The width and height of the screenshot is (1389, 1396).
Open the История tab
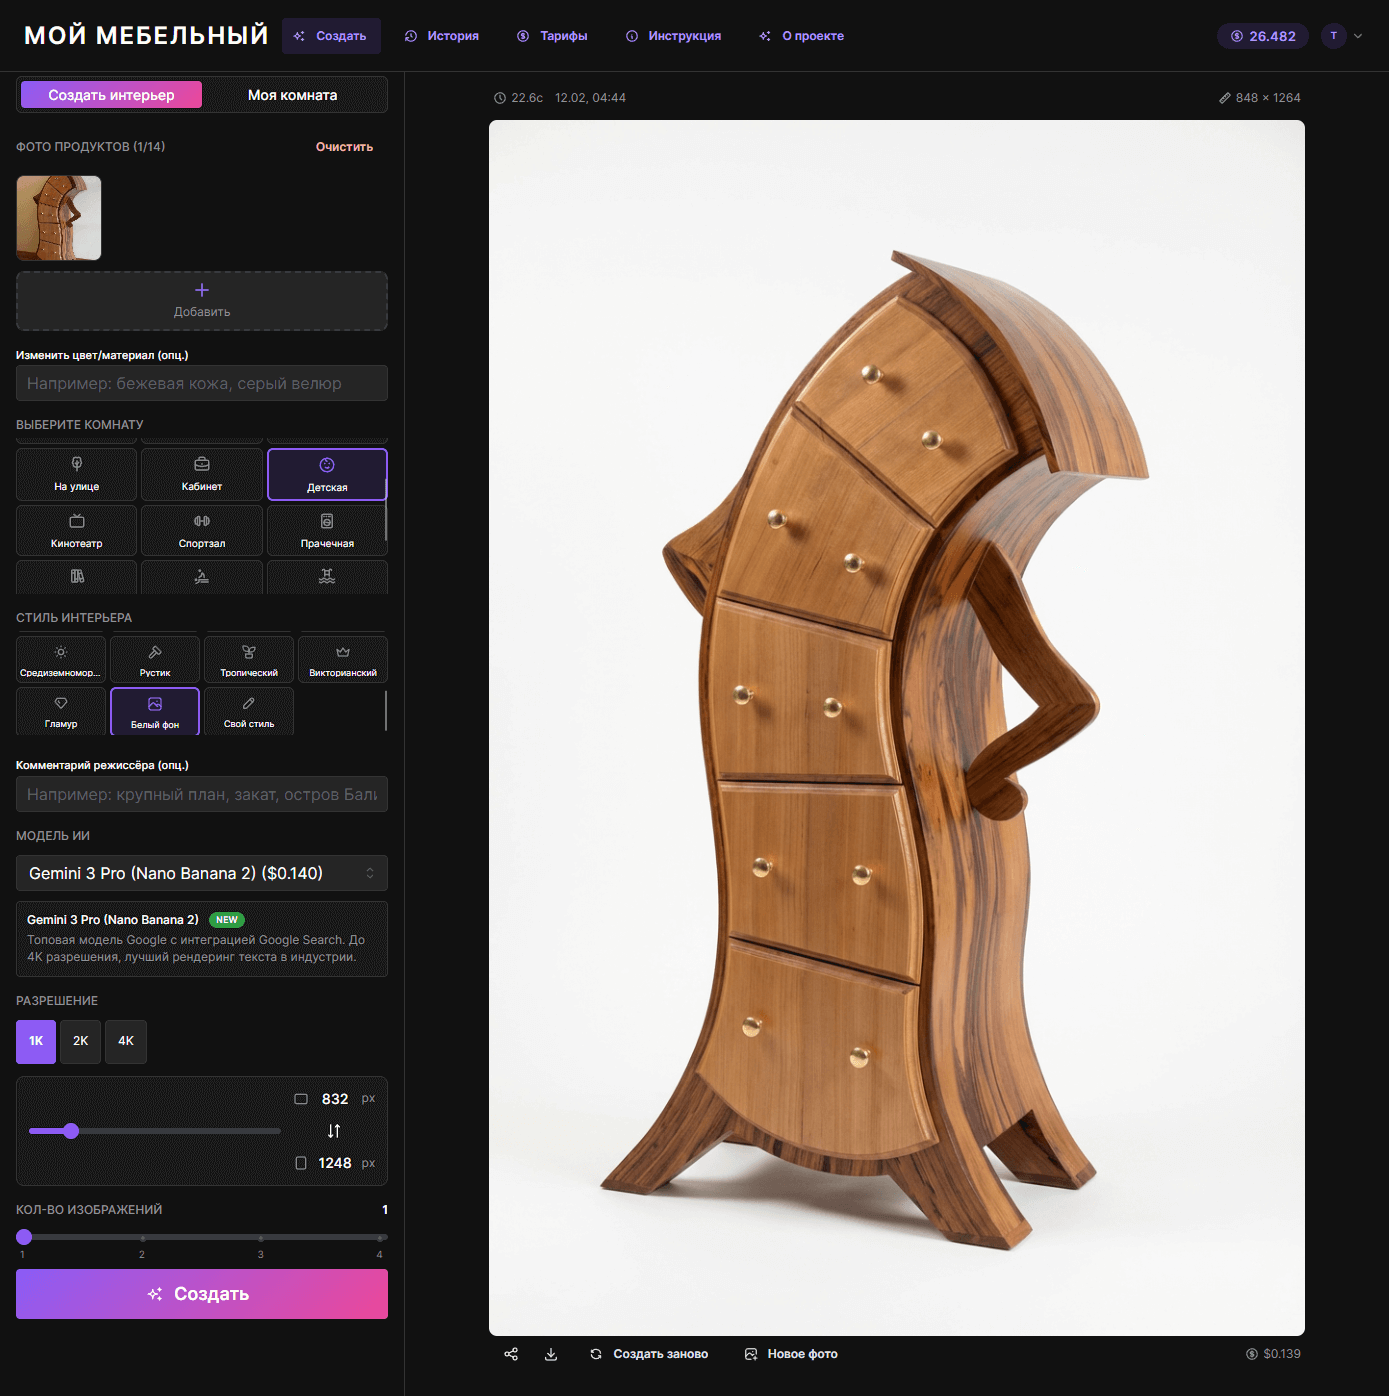pyautogui.click(x=442, y=36)
